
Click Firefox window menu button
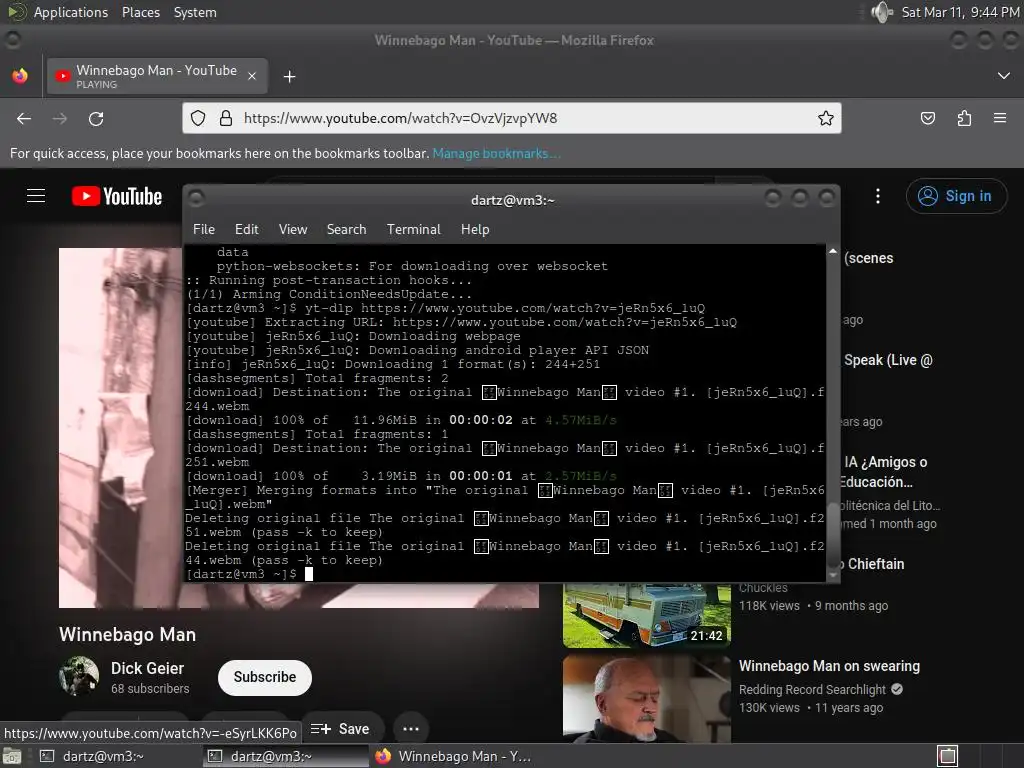(13, 40)
